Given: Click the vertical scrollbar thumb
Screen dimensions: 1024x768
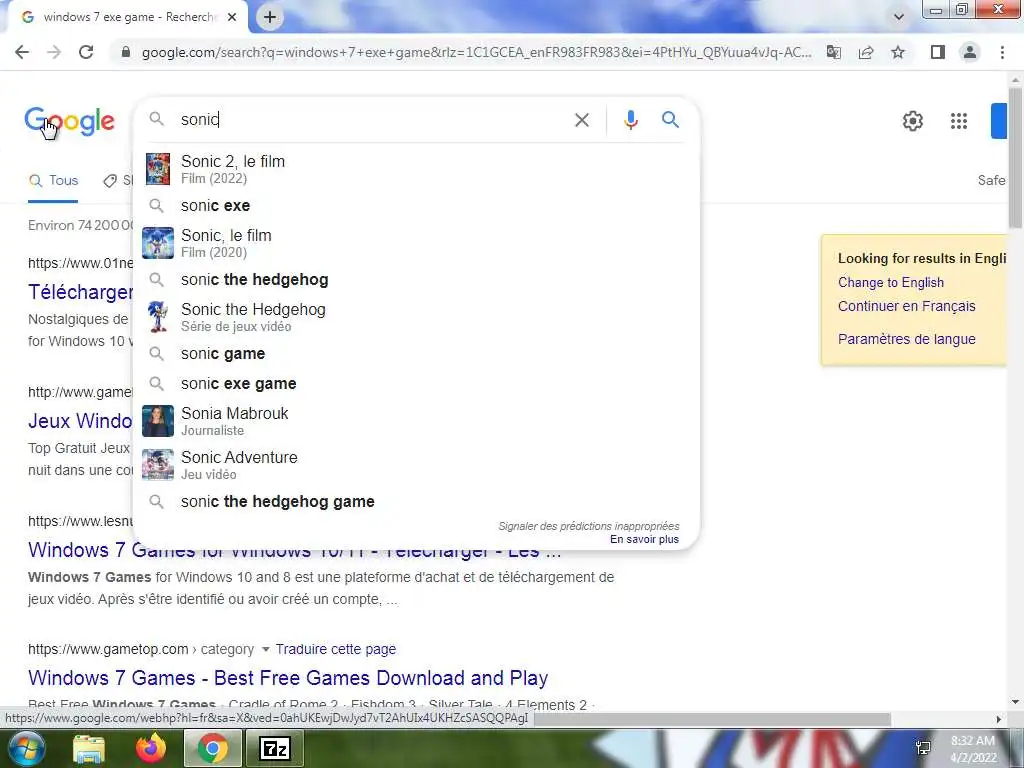Looking at the screenshot, I should (x=1015, y=157).
